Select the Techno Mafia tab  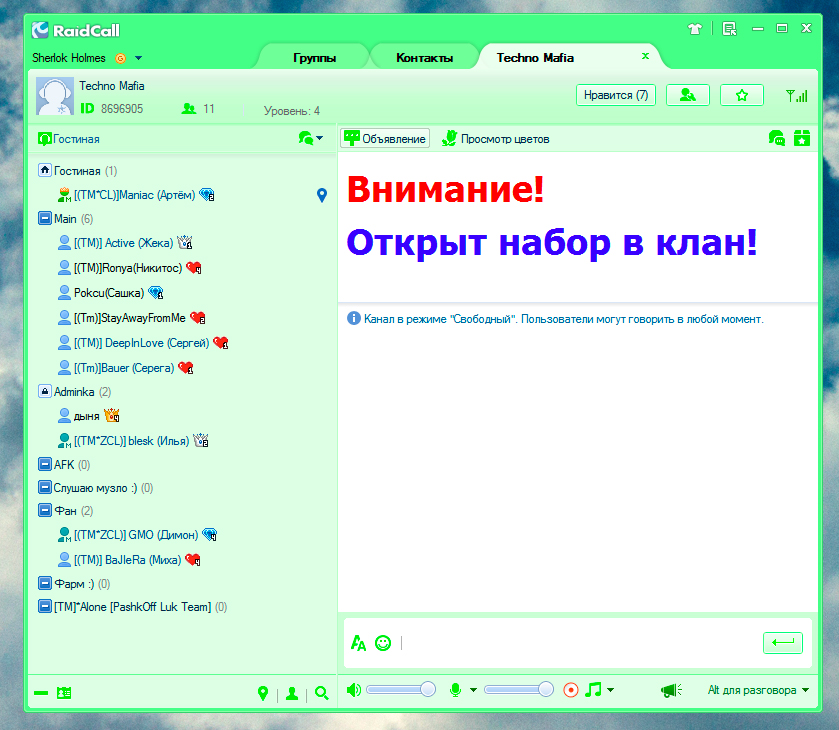tap(535, 58)
